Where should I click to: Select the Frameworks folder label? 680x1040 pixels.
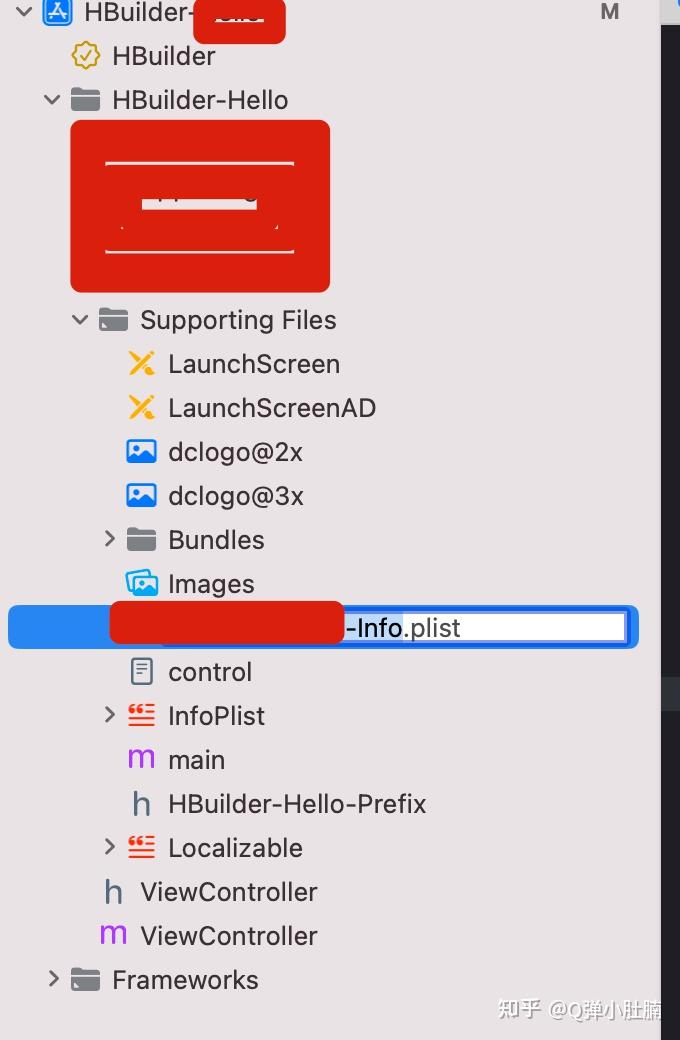(x=185, y=980)
